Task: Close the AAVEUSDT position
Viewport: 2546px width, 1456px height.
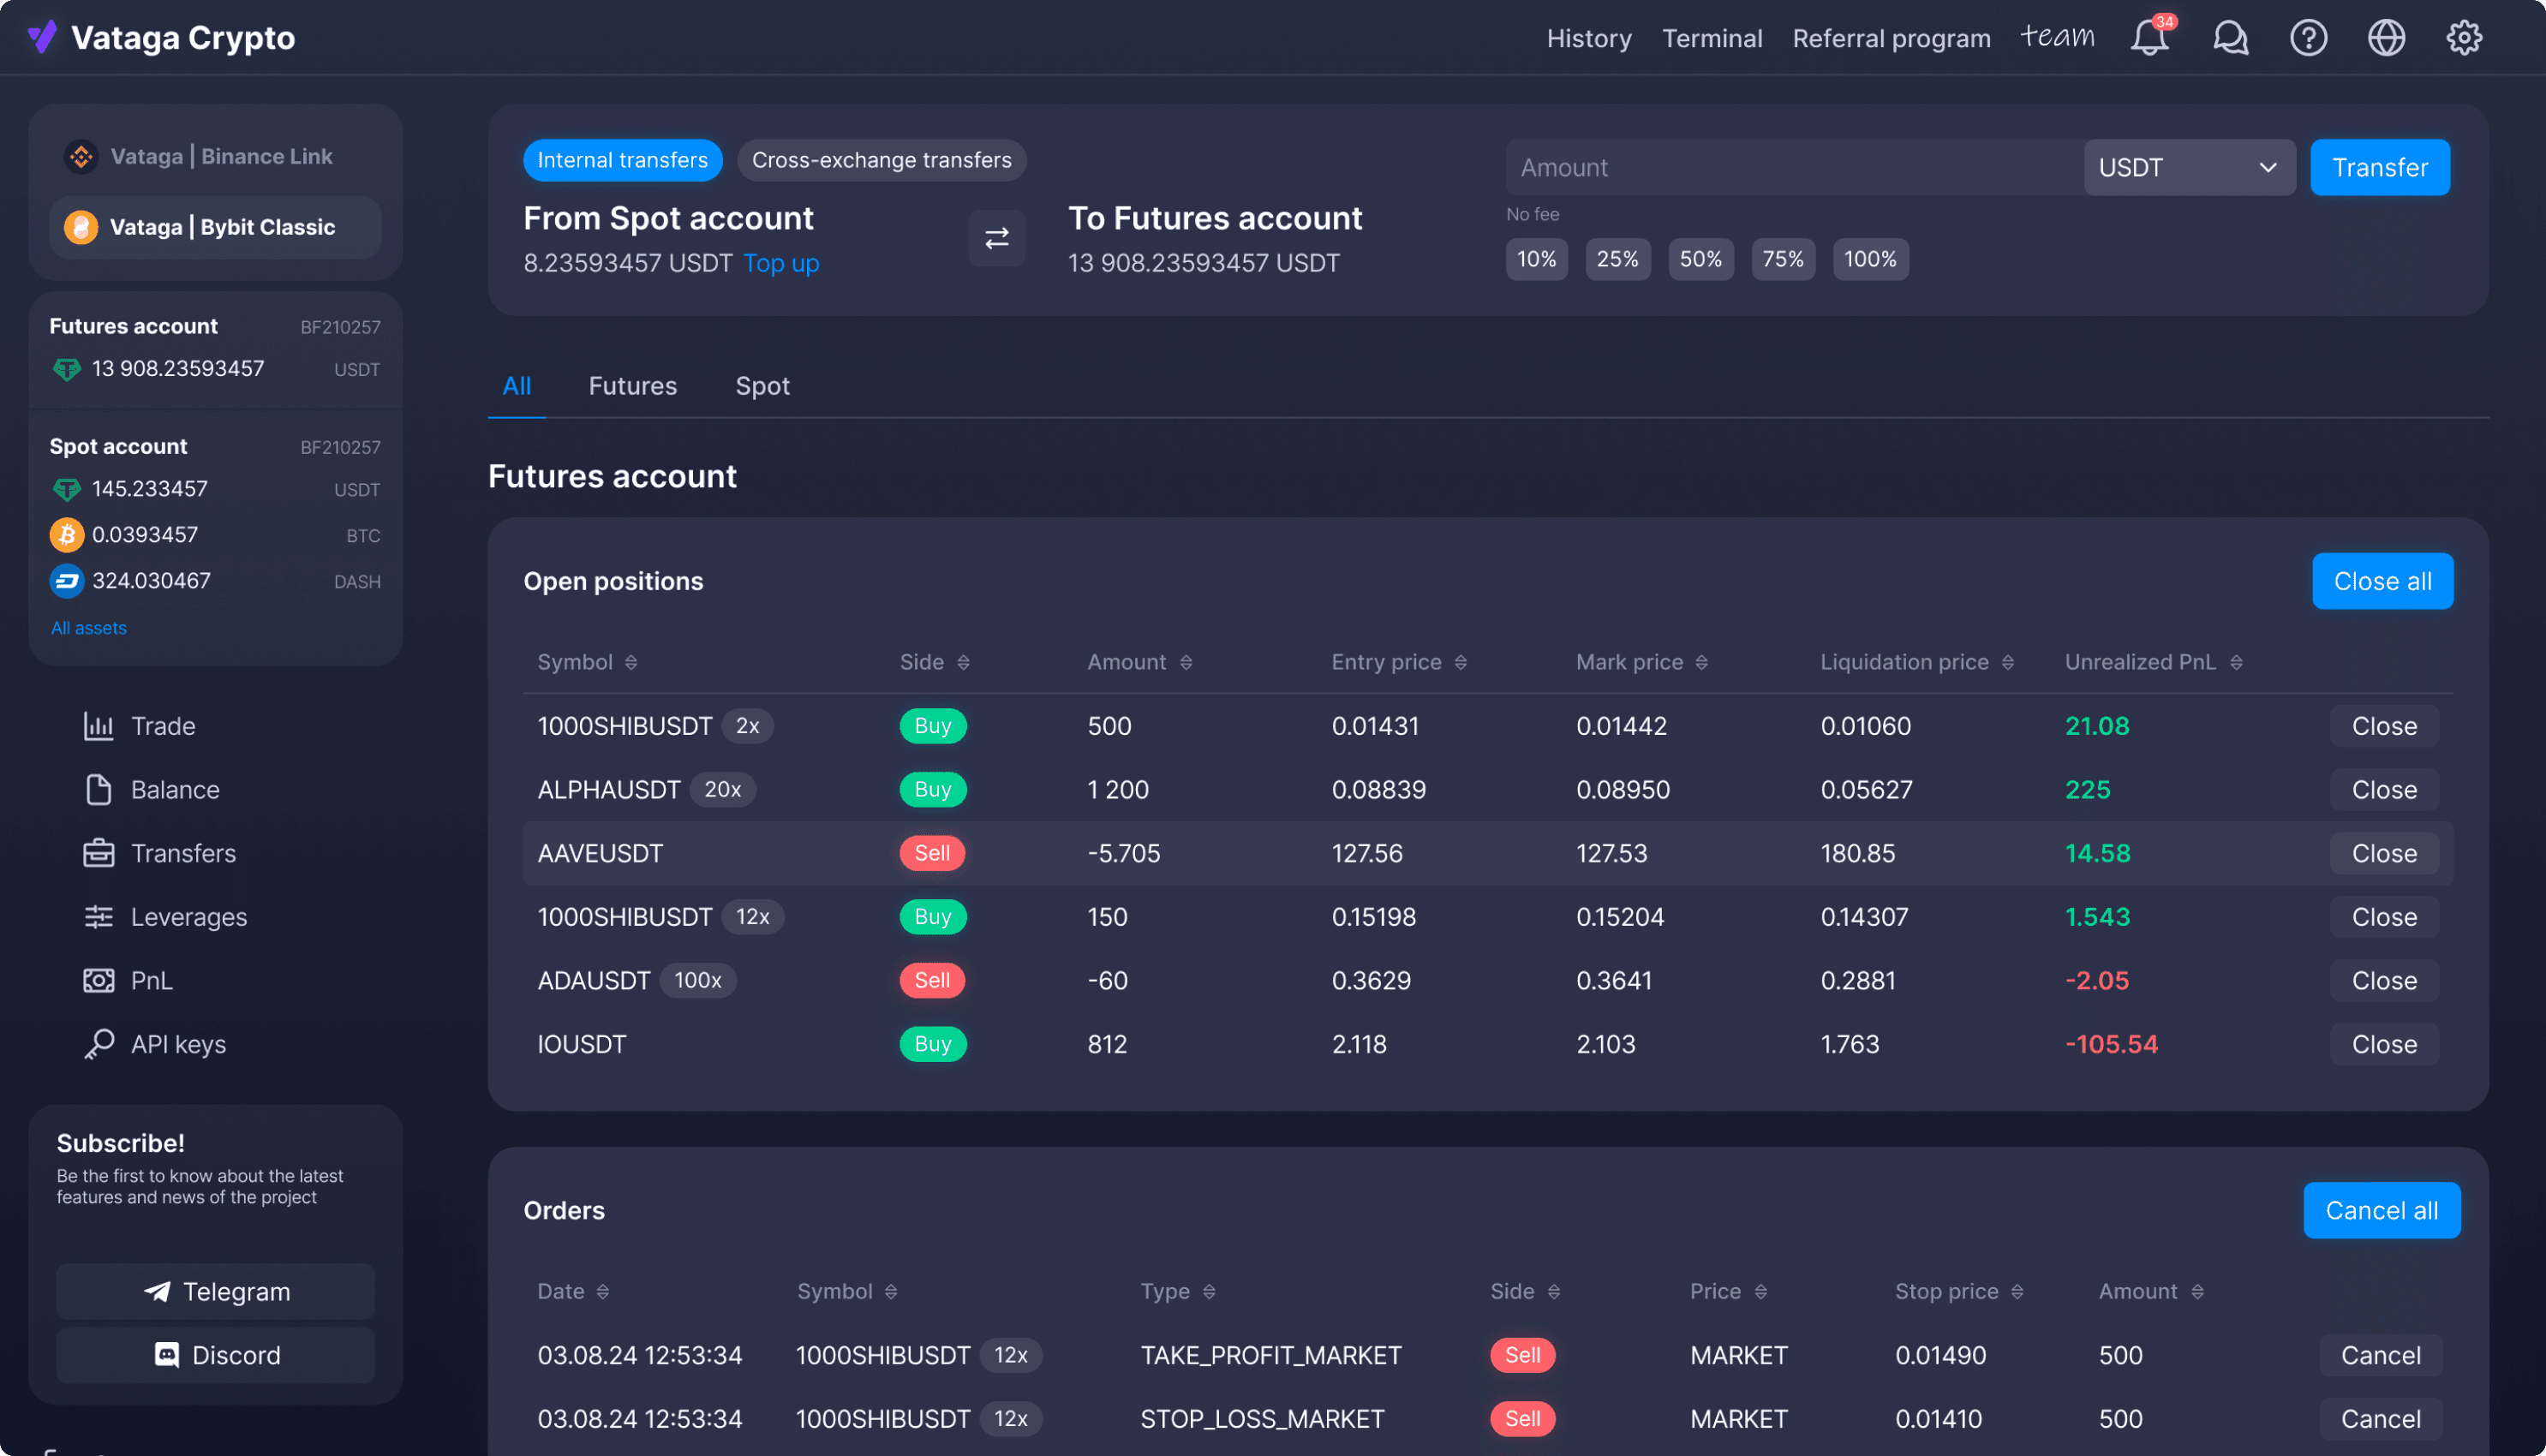Action: (x=2383, y=853)
